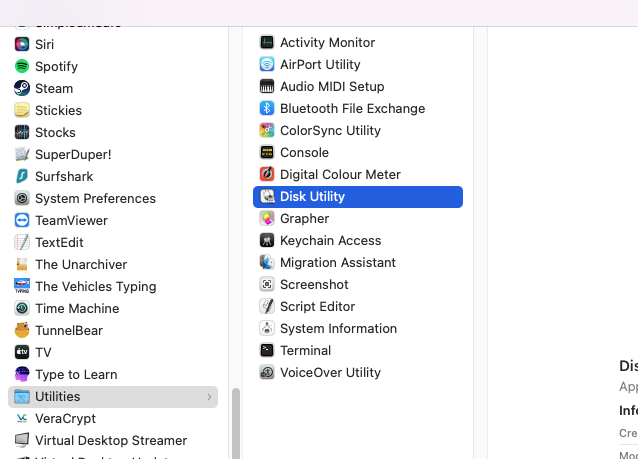Select the "Script Editor" text

tap(317, 306)
